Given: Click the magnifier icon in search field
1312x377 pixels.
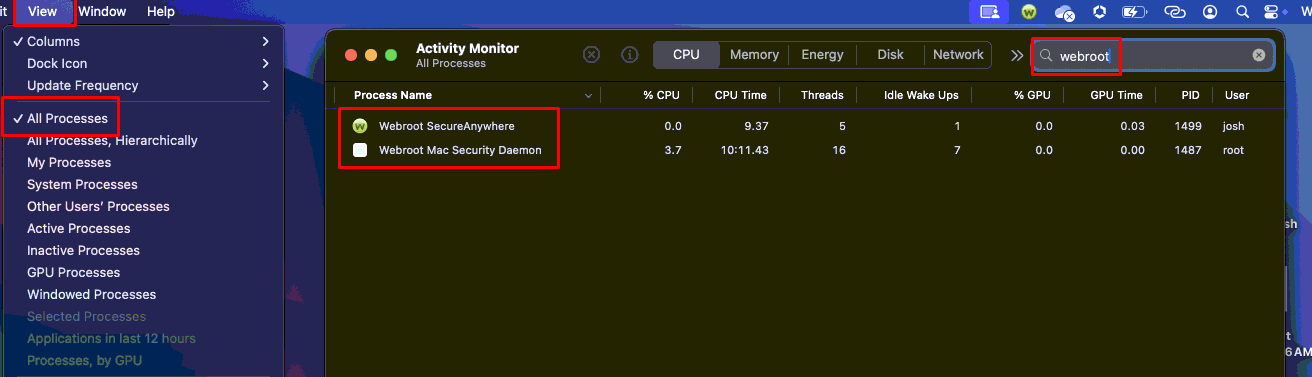Looking at the screenshot, I should 1047,56.
